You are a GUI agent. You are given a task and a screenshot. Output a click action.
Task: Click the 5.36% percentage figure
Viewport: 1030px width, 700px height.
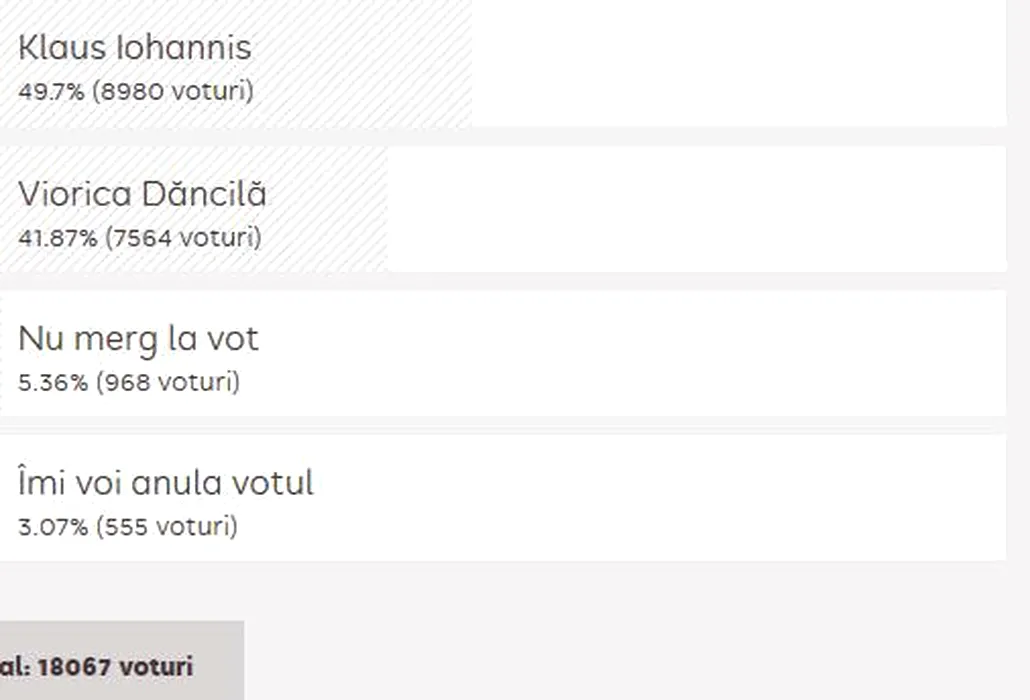53,382
